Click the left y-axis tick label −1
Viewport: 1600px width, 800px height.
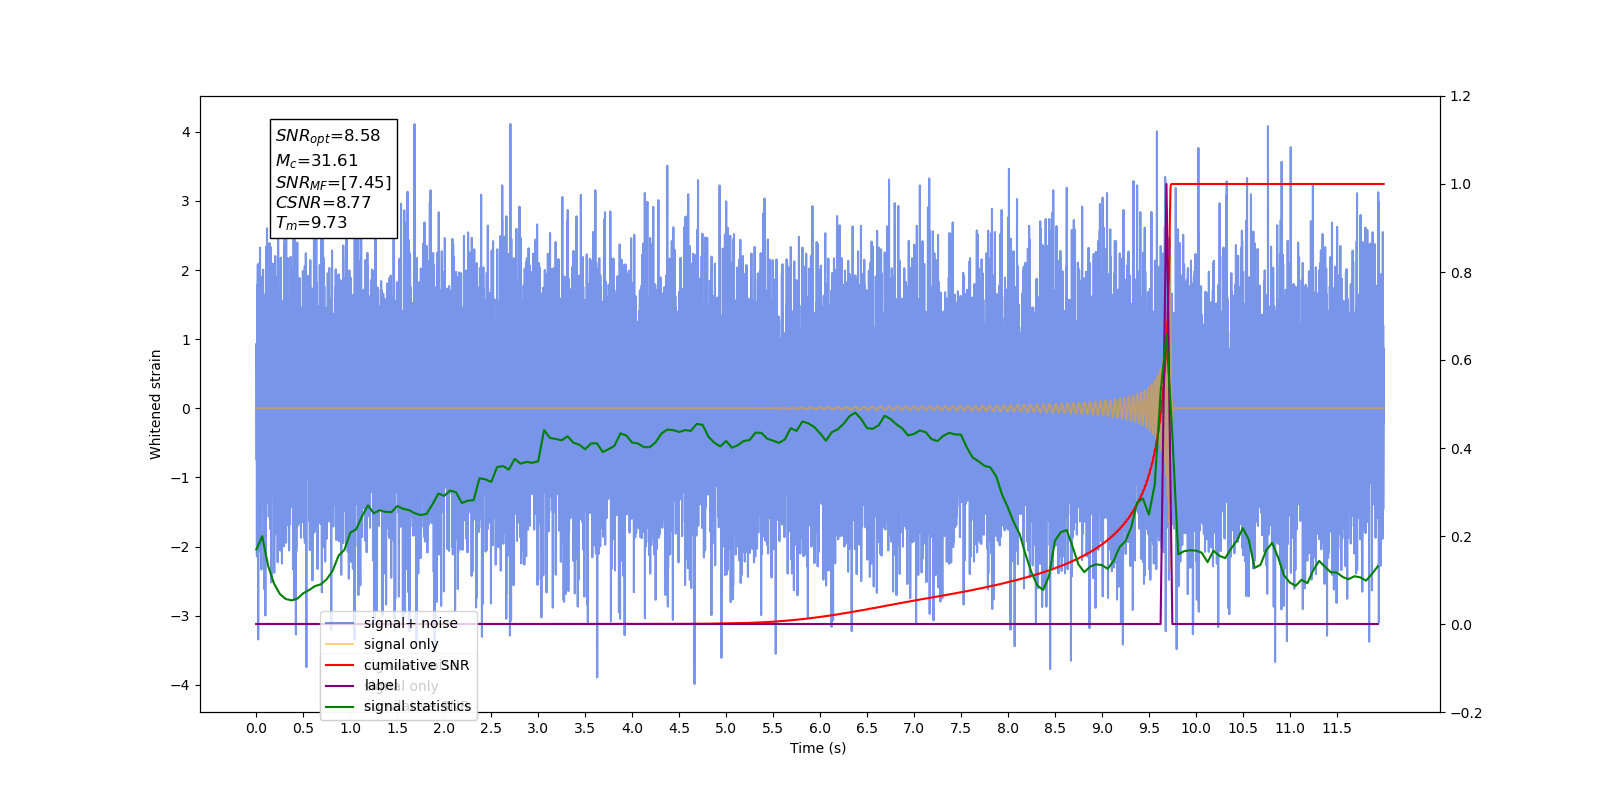pos(180,478)
